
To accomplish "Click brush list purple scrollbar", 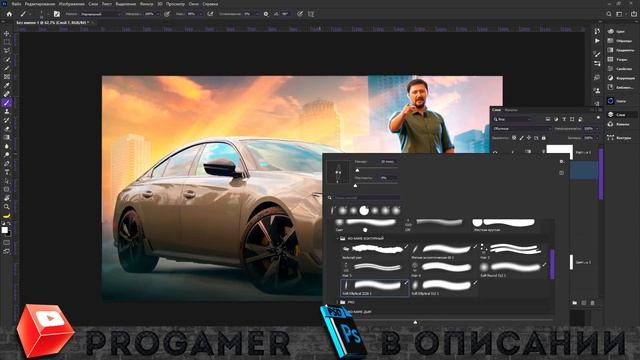I will click(x=552, y=264).
